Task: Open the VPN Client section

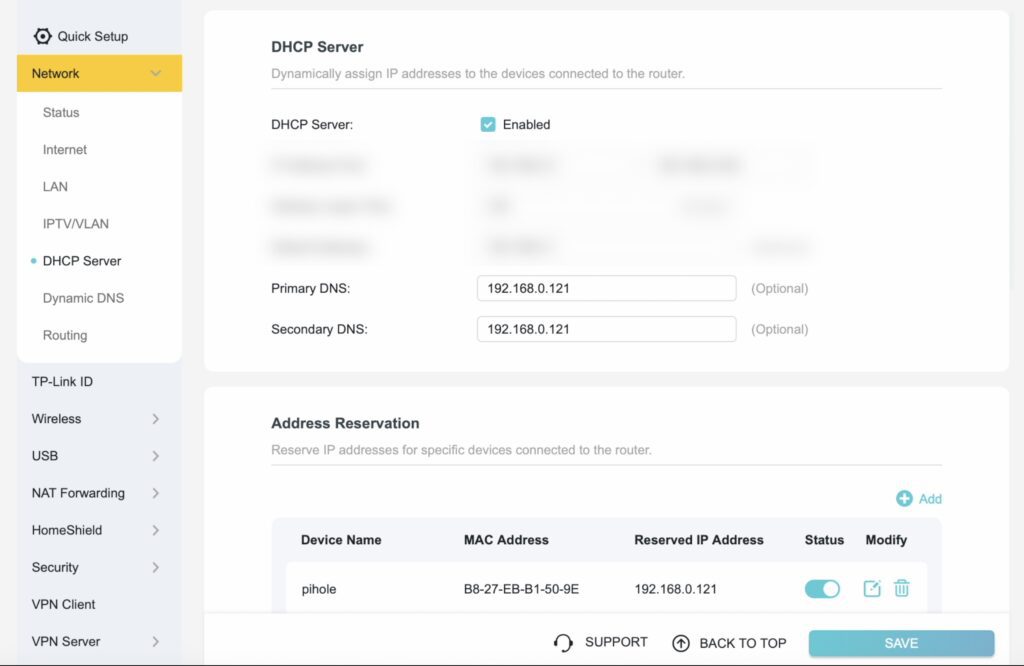Action: click(x=63, y=604)
